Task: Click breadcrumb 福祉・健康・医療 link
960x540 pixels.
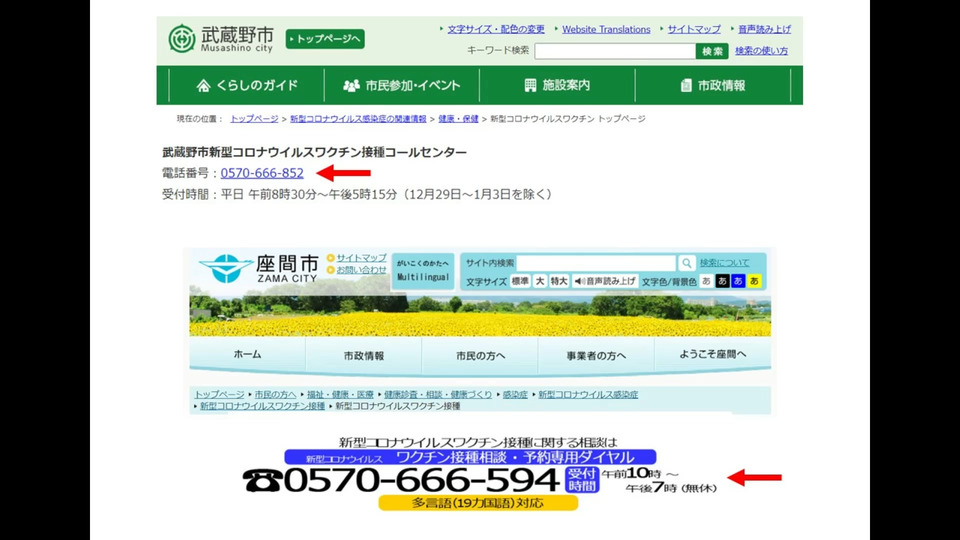Action: (340, 394)
